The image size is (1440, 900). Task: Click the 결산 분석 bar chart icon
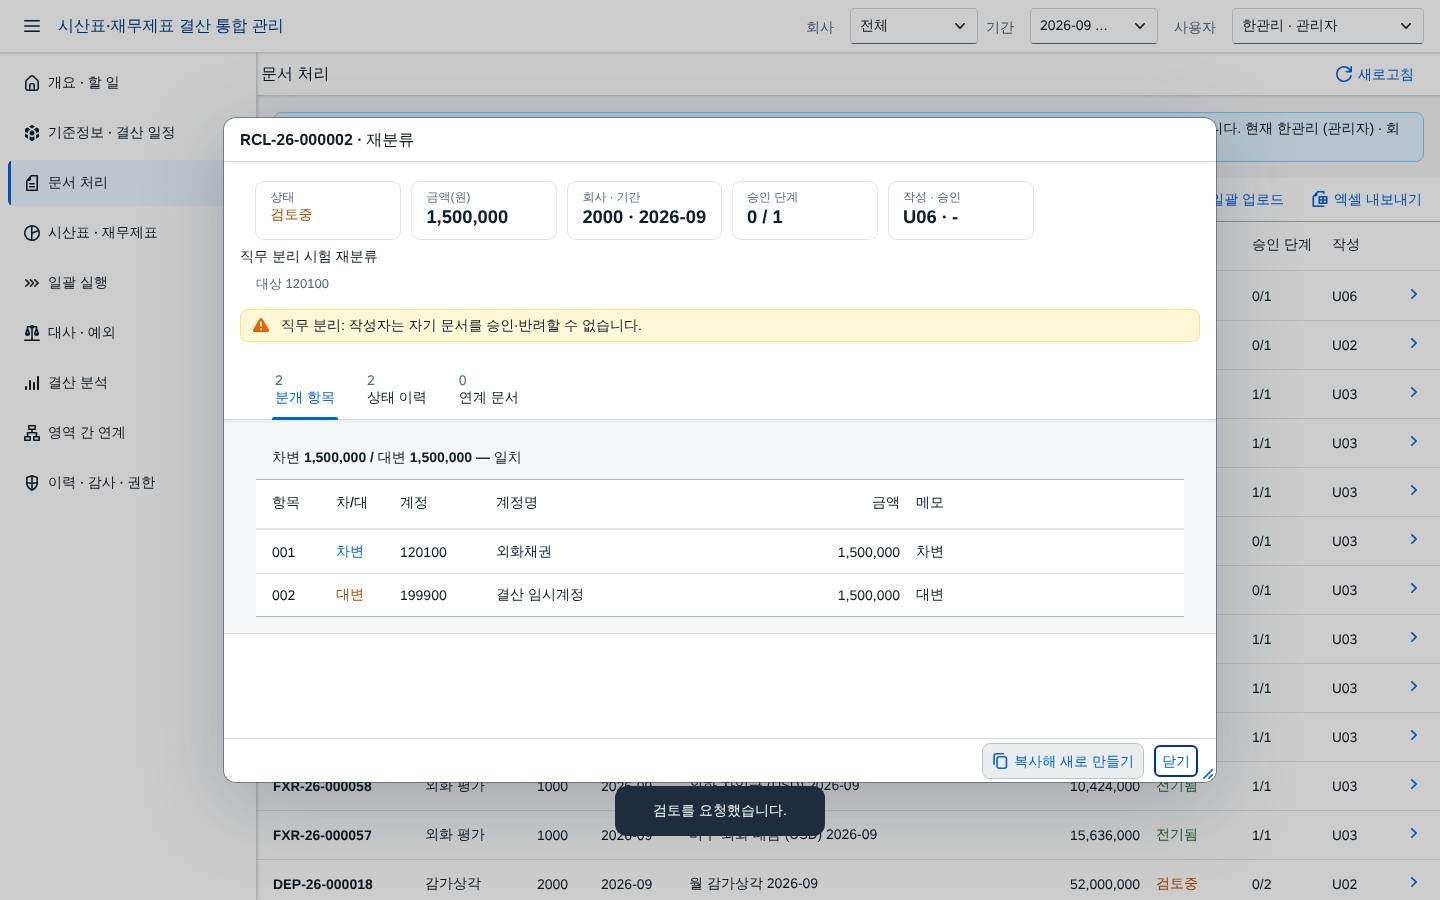32,383
